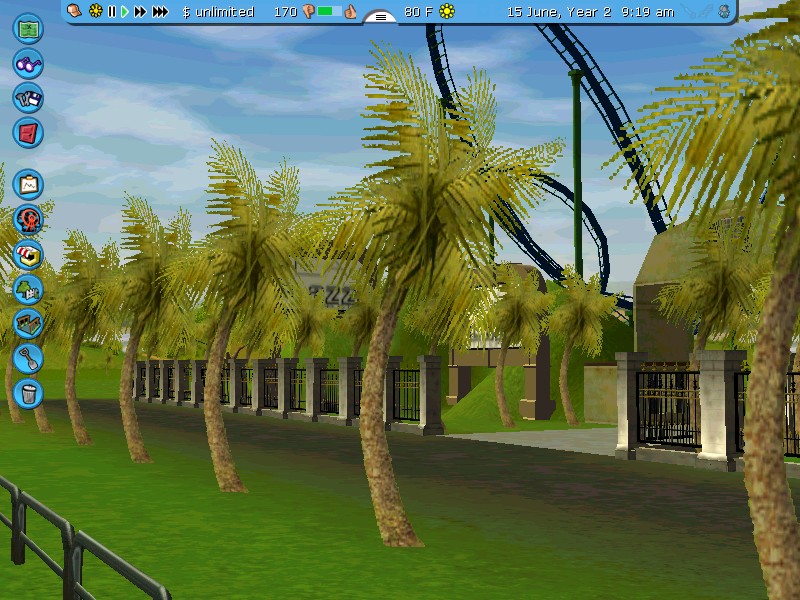Viewport: 800px width, 600px height.
Task: Open the paths and fences builder
Action: (x=28, y=324)
